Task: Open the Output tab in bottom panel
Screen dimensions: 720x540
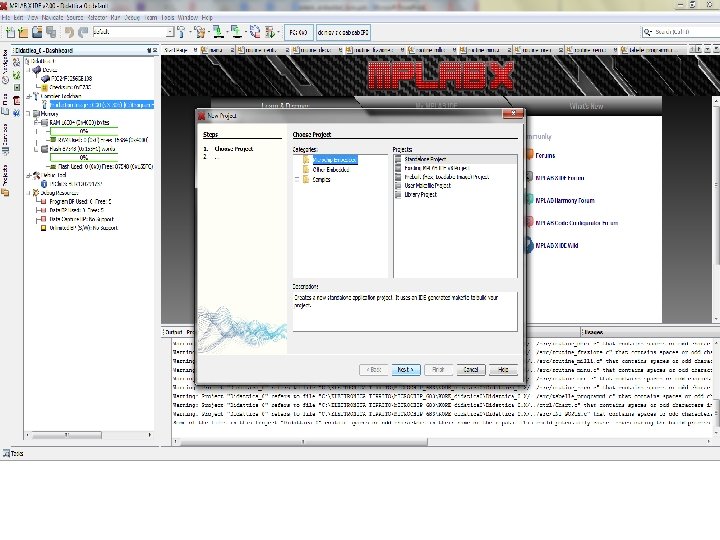Action: pyautogui.click(x=174, y=332)
